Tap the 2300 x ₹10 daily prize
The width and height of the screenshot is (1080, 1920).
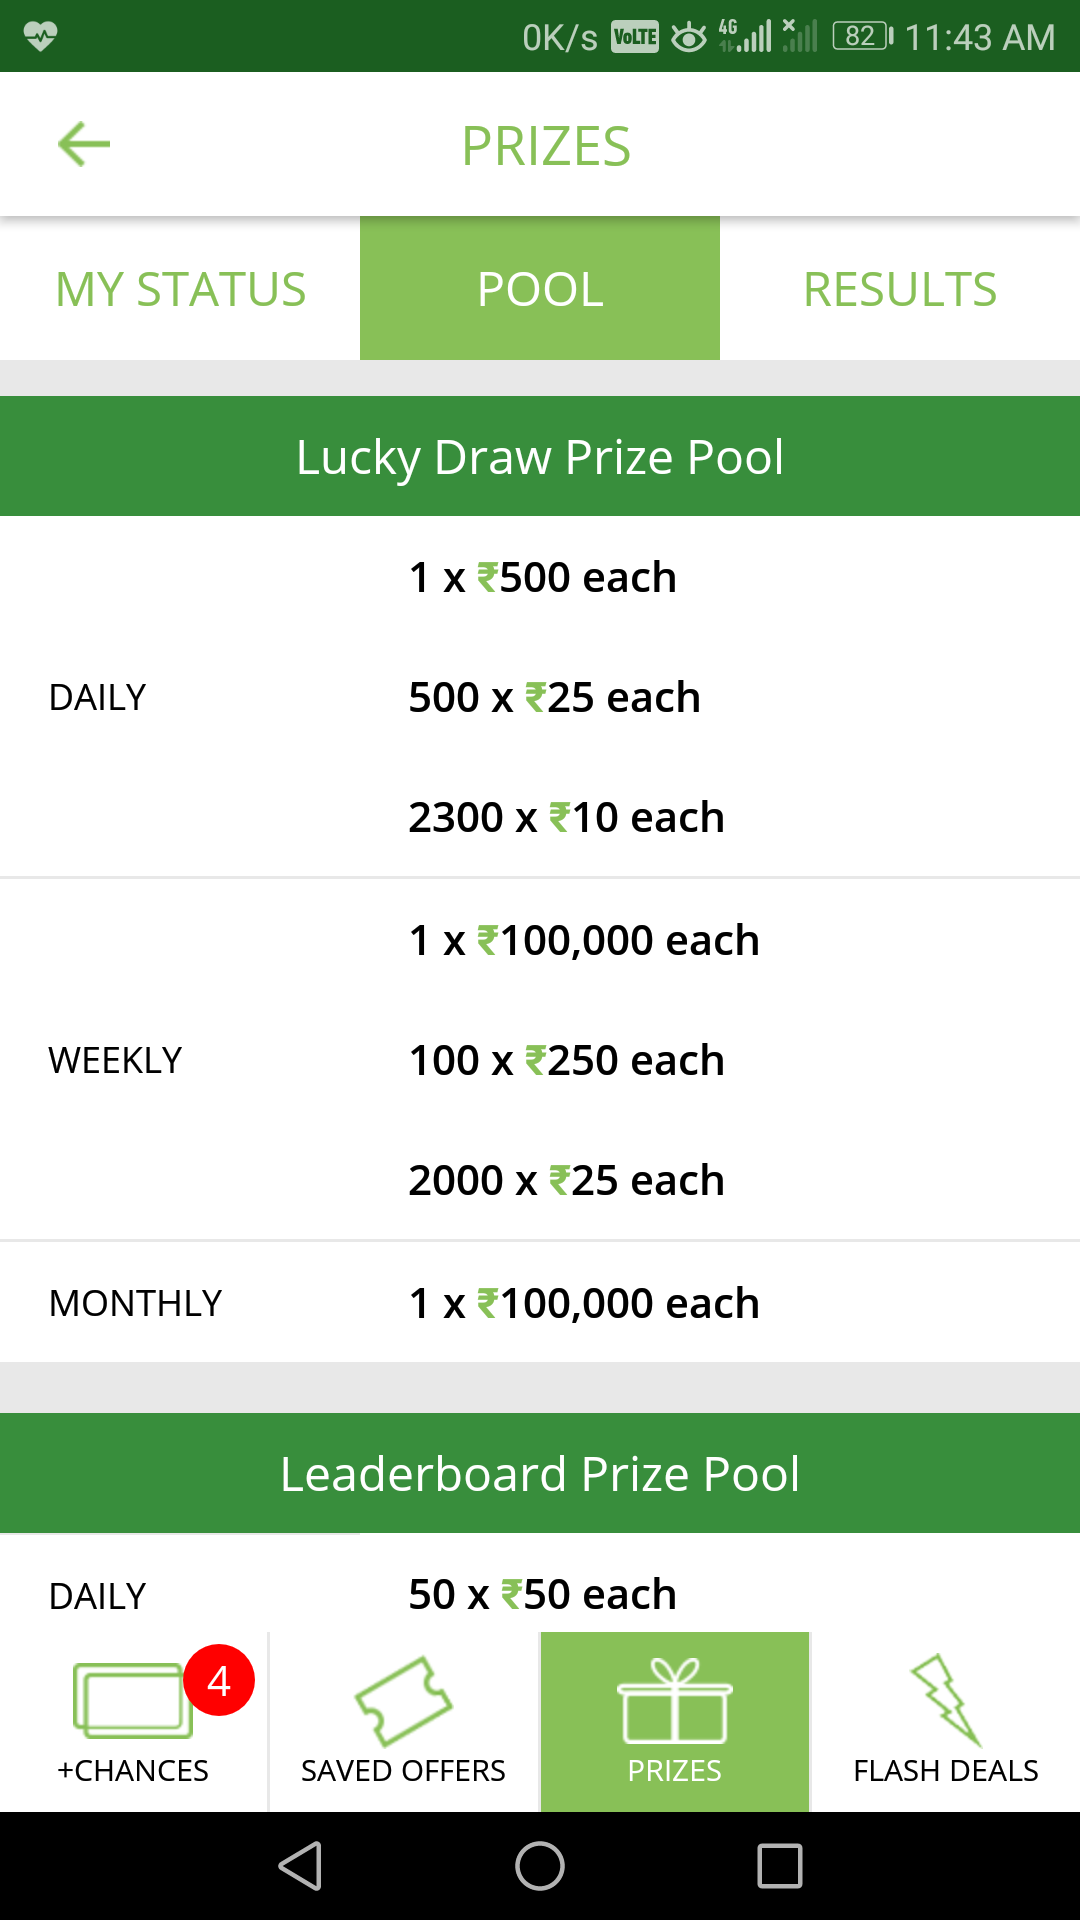click(x=566, y=818)
